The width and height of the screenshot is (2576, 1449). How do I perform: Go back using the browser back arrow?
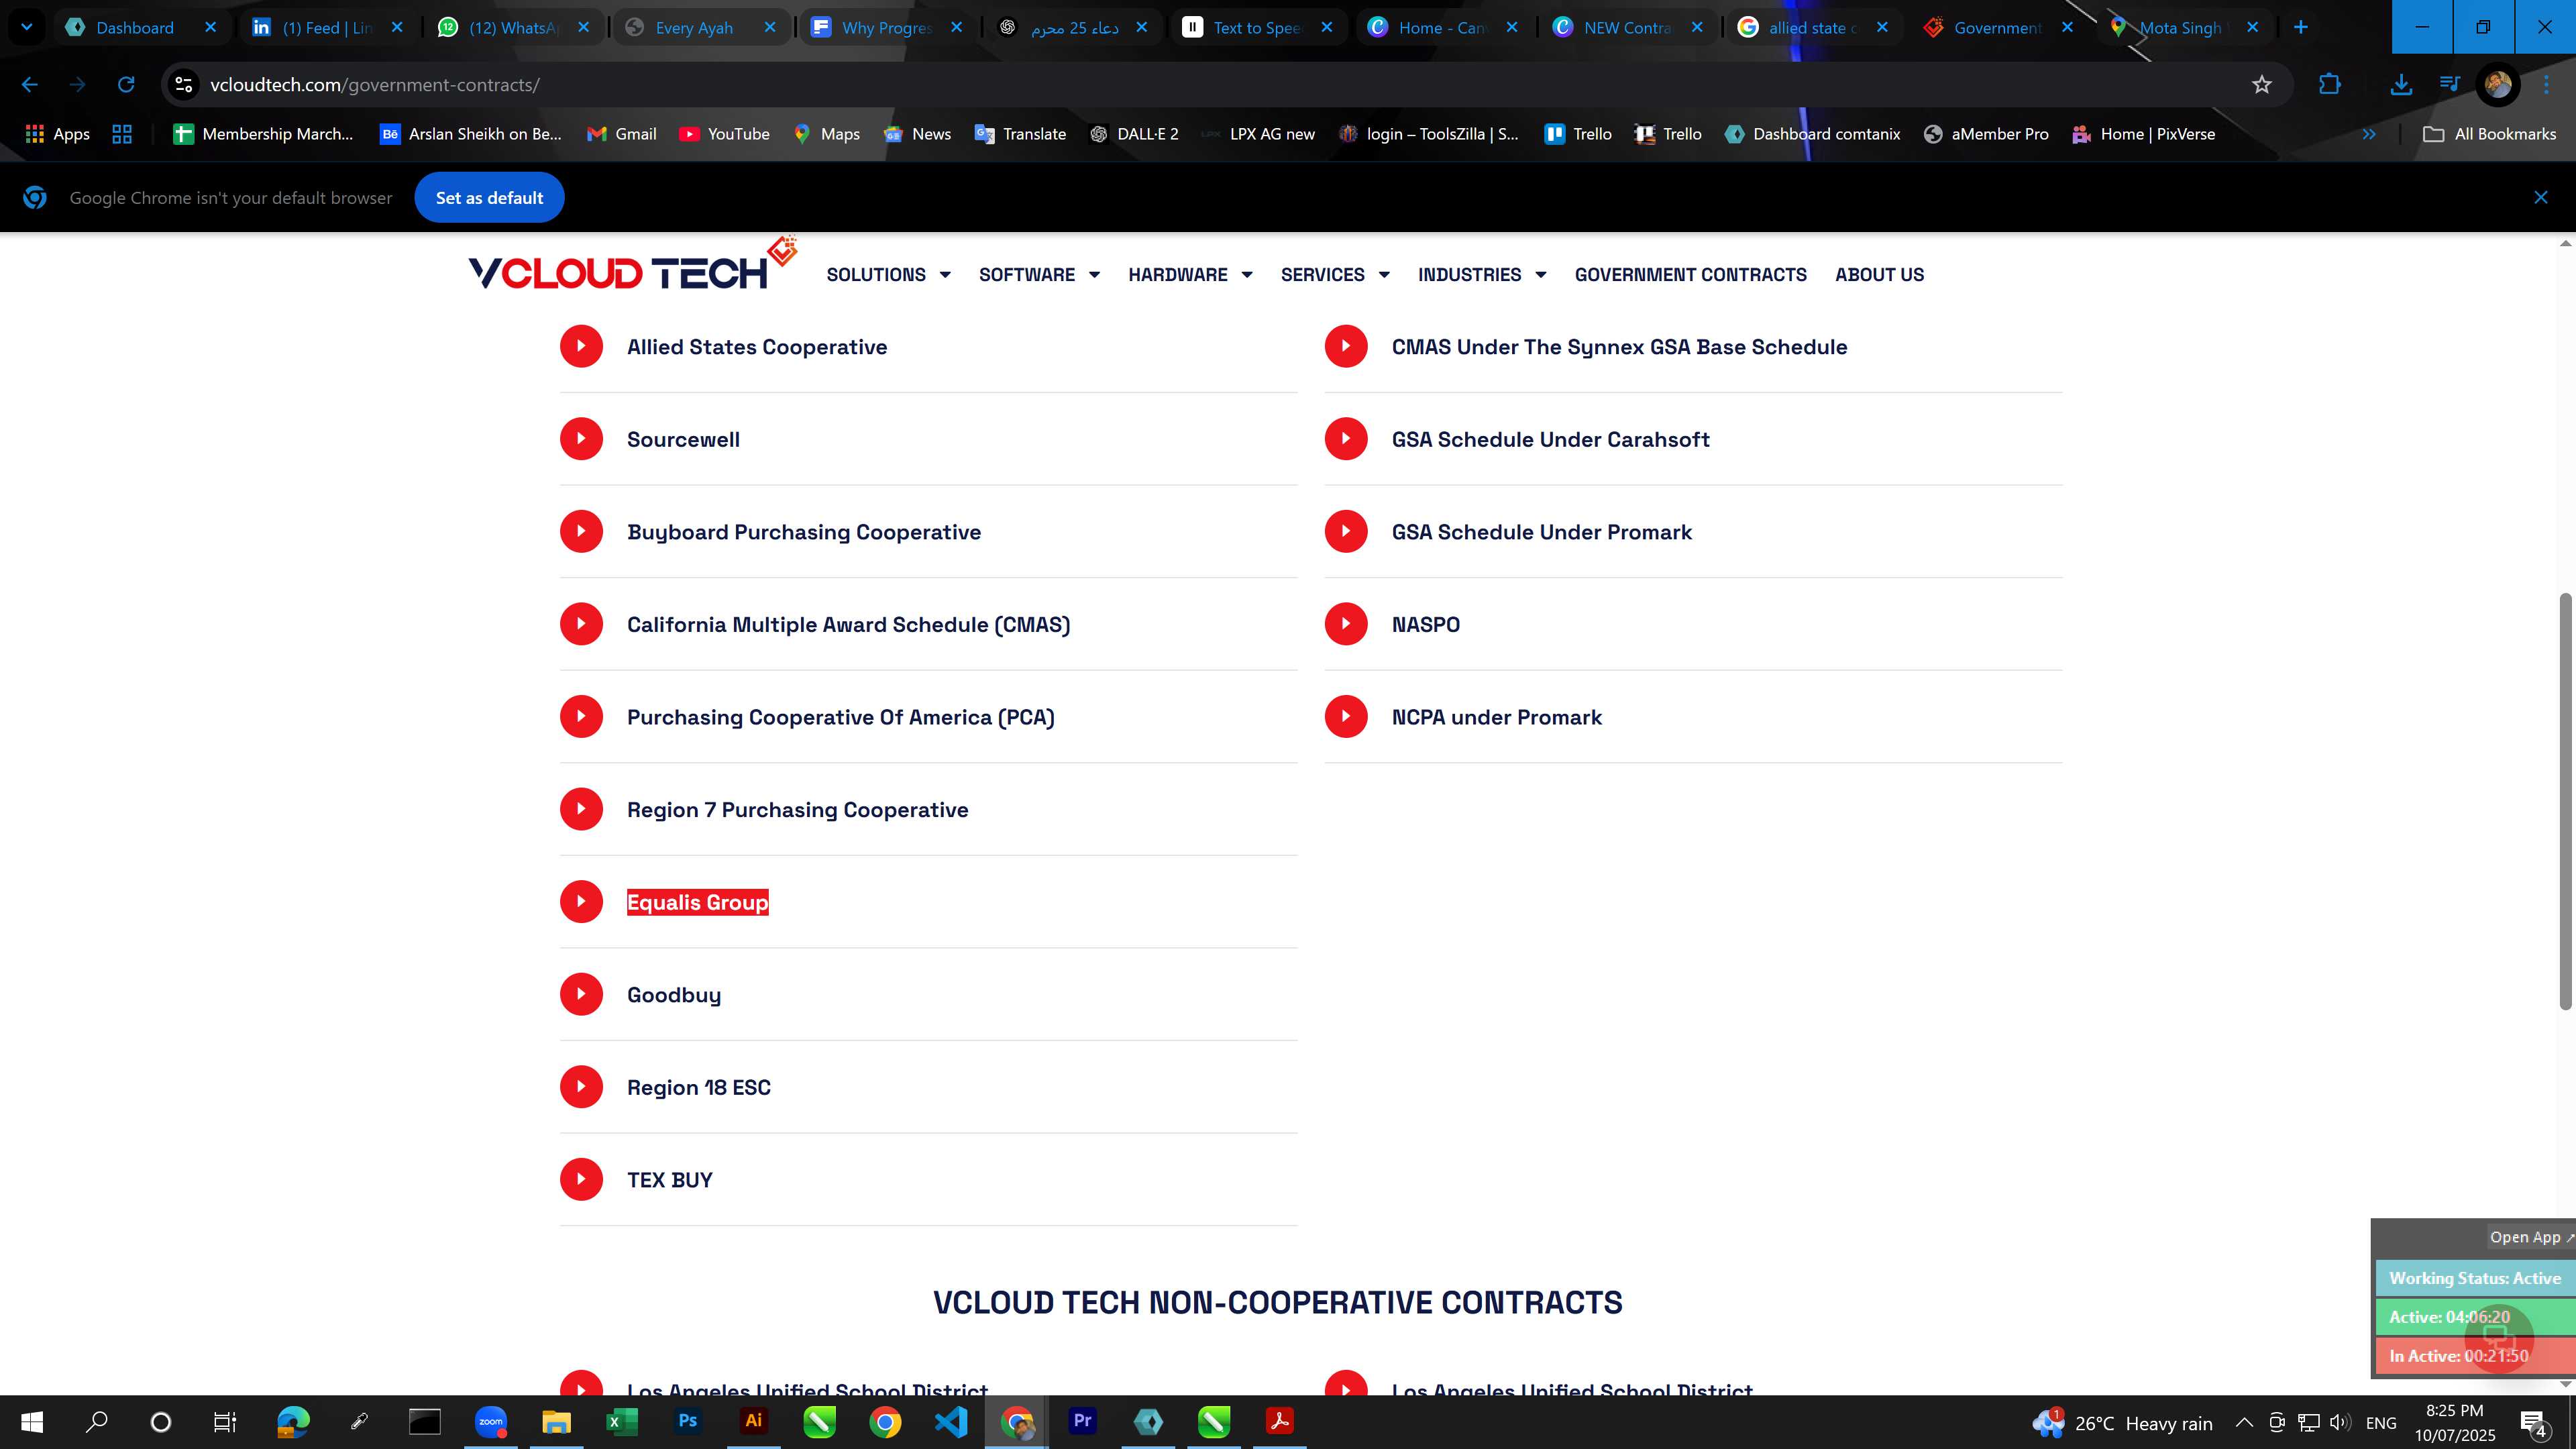[30, 85]
